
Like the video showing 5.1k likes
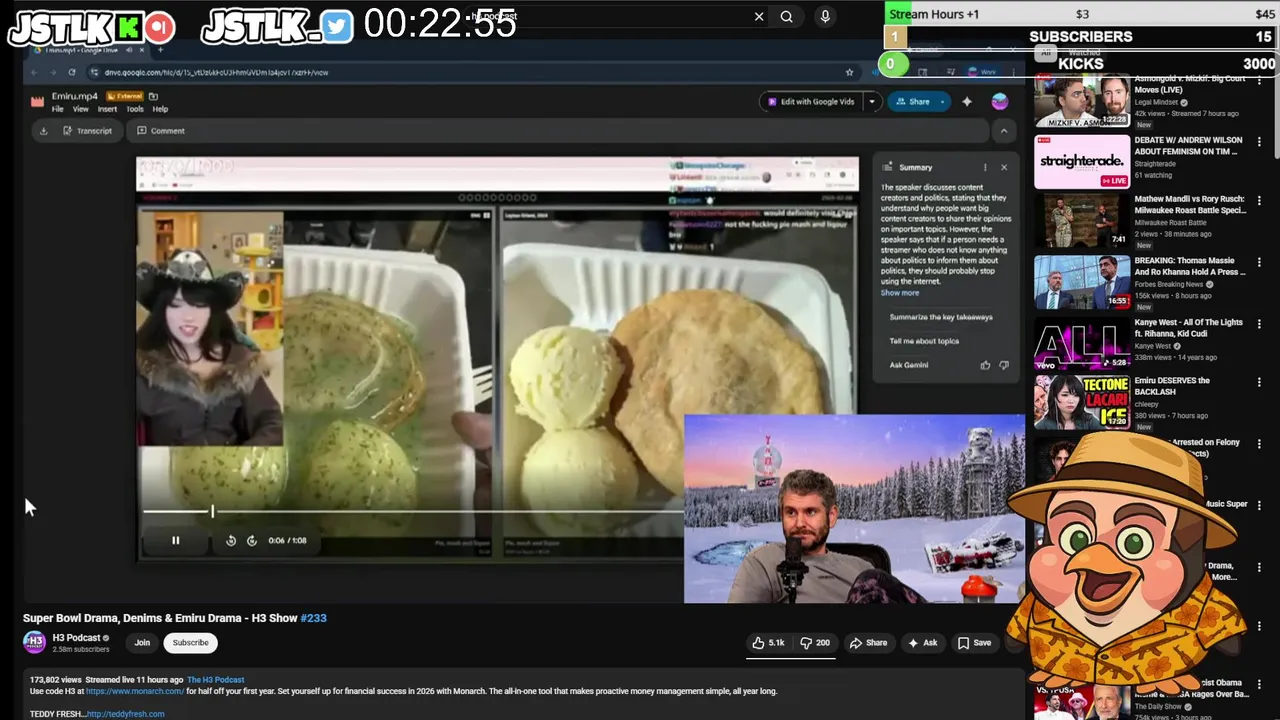point(768,643)
